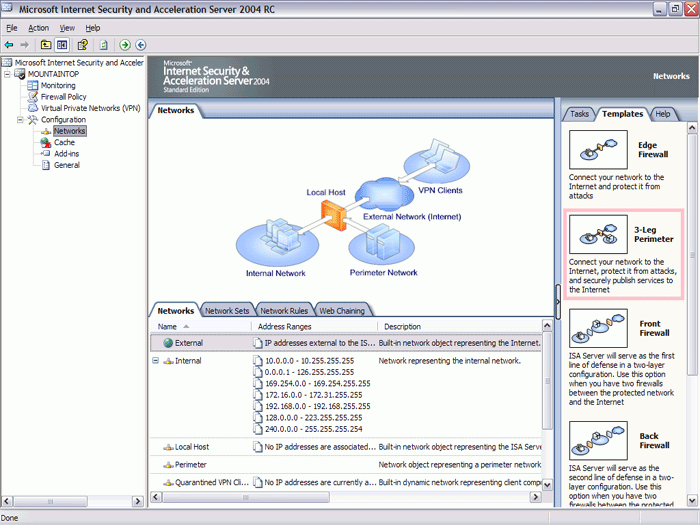The image size is (700, 525).
Task: Collapse the task pane using splitter handle
Action: coord(558,302)
